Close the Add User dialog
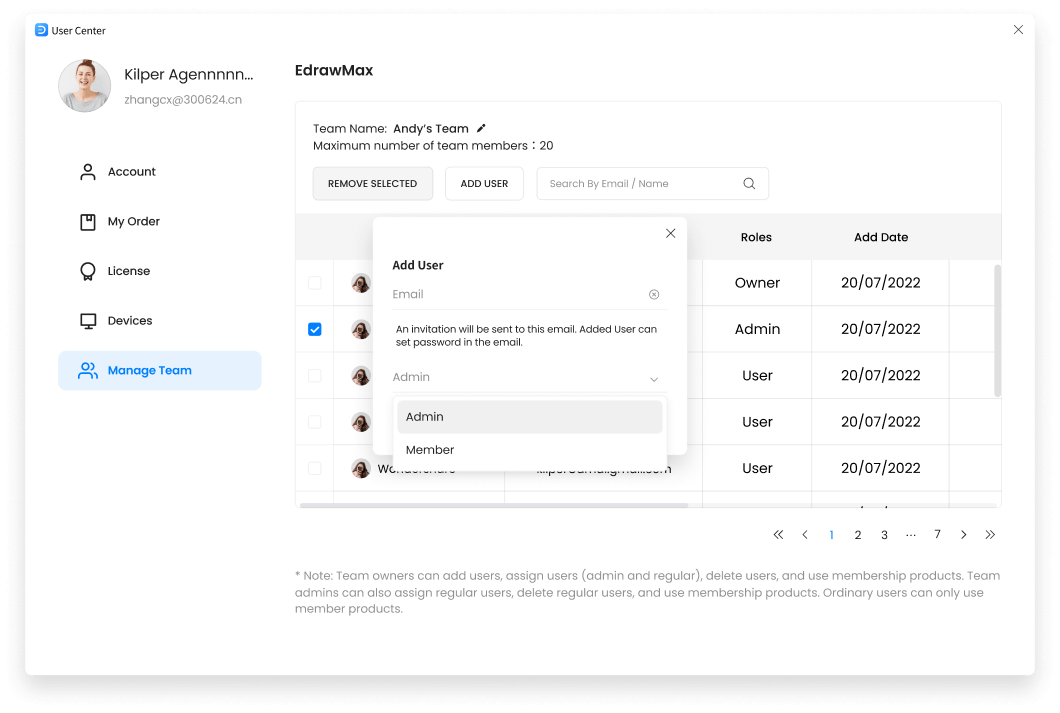The width and height of the screenshot is (1060, 713). pos(671,233)
